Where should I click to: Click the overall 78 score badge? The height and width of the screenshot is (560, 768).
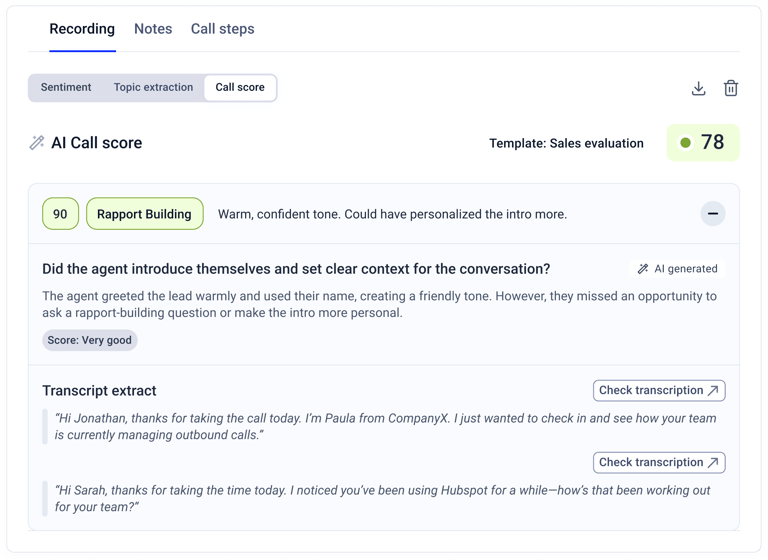click(x=703, y=143)
